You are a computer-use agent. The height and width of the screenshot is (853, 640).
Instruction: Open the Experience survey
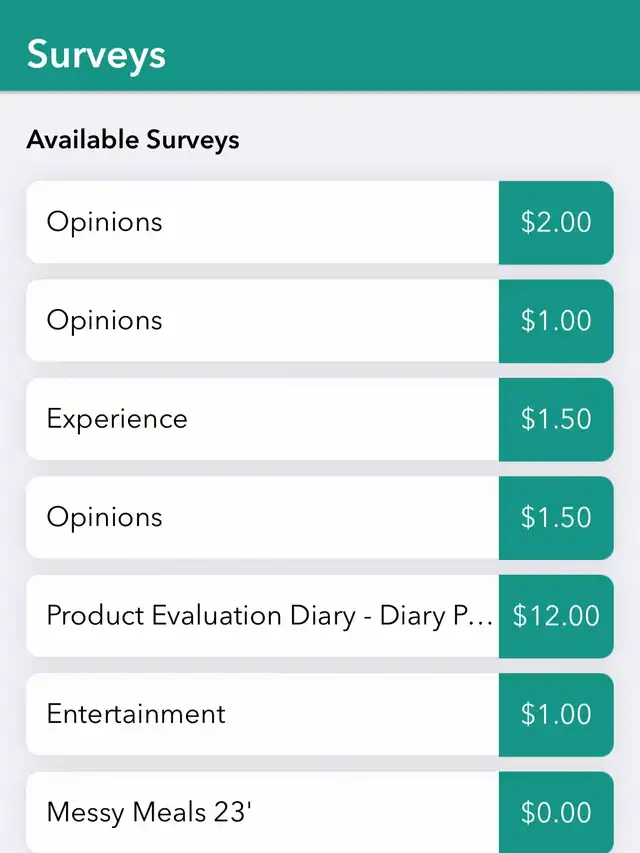click(117, 419)
